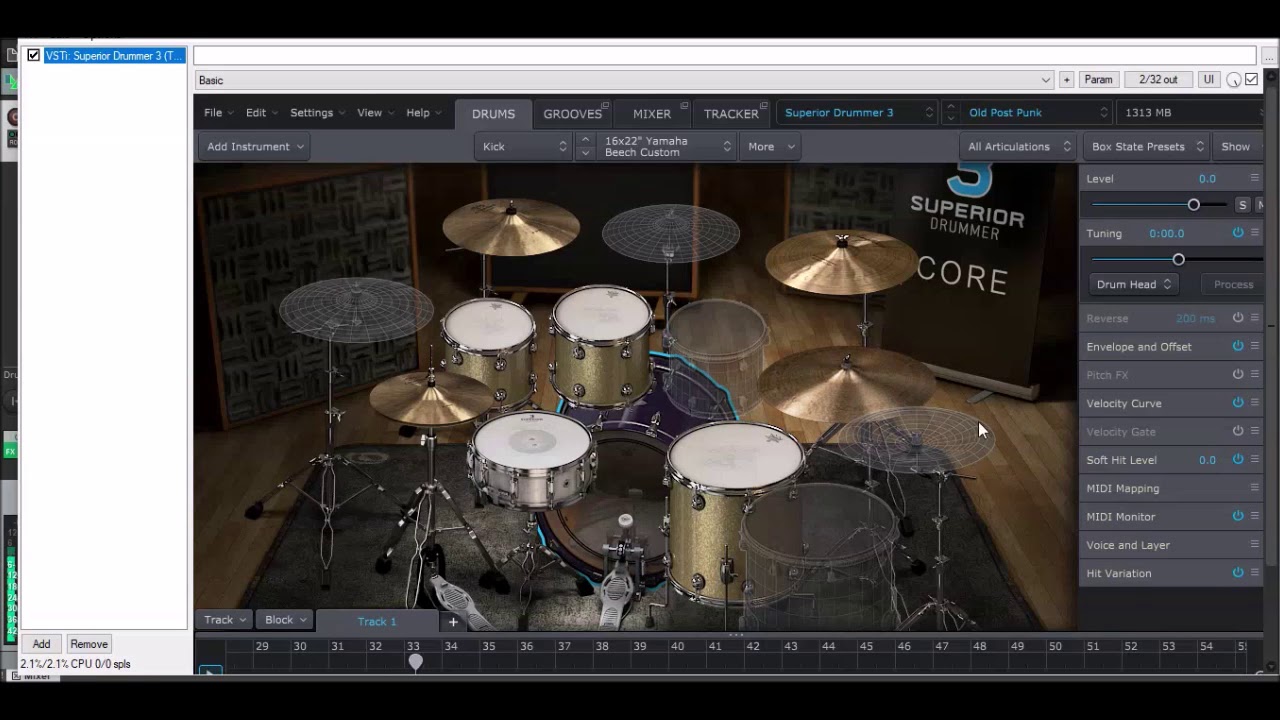Viewport: 1280px width, 720px height.
Task: Solo the instrument with the S button
Action: pos(1242,204)
